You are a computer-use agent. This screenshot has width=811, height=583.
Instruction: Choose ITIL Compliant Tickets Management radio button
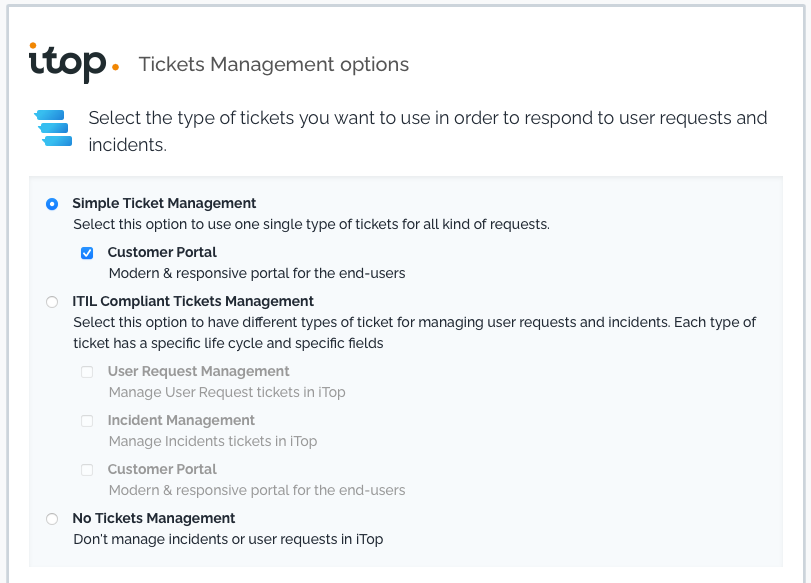point(52,301)
